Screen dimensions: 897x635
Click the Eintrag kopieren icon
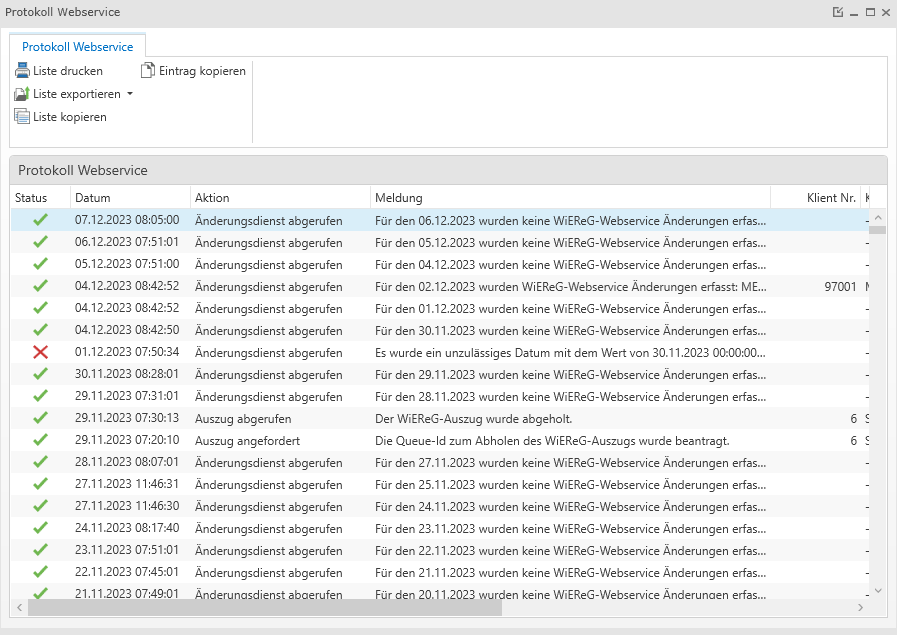pyautogui.click(x=148, y=71)
